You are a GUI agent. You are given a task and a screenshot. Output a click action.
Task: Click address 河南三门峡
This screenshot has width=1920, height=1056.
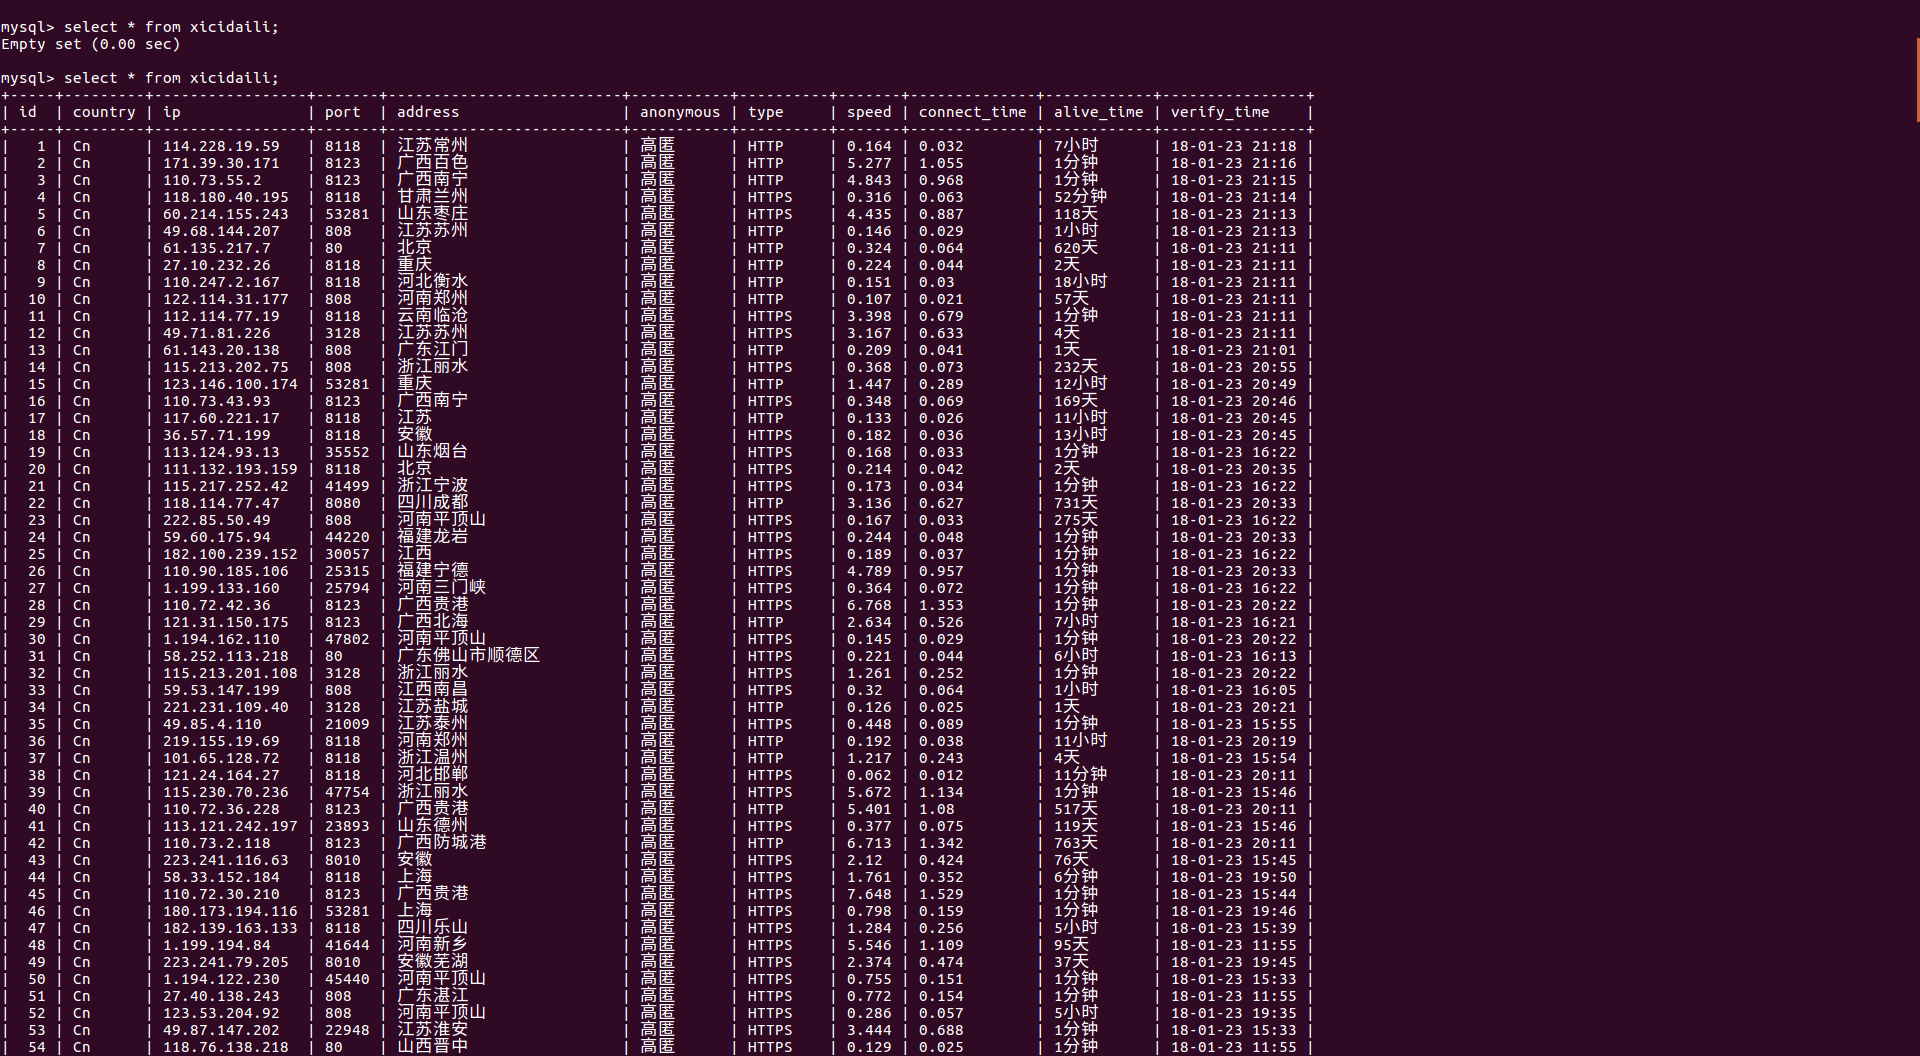(442, 588)
